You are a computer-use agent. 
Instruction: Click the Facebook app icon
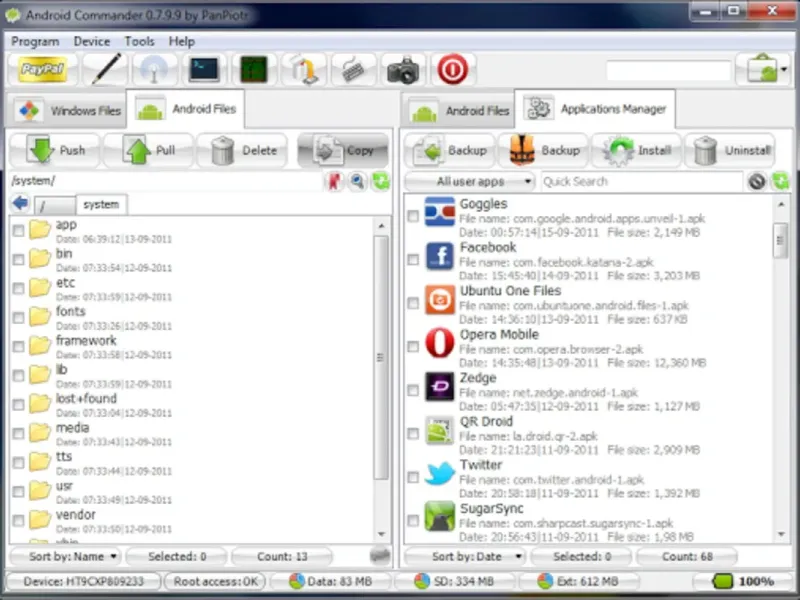tap(439, 256)
